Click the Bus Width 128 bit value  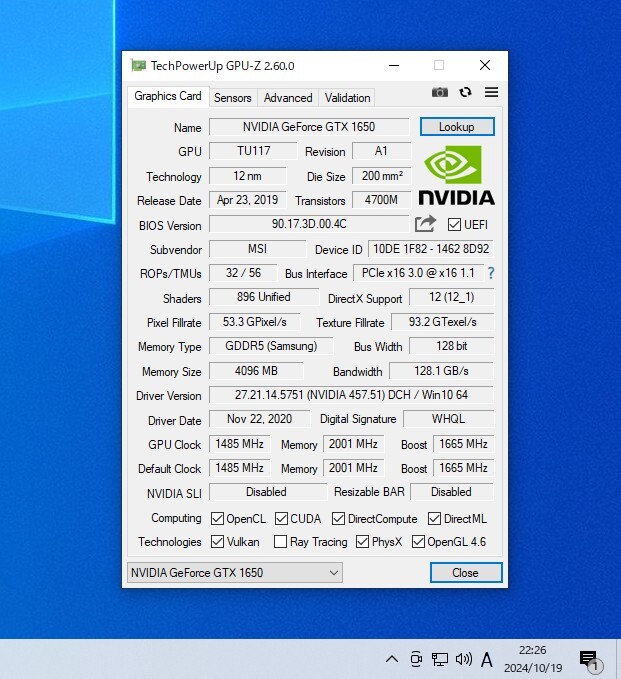pos(451,346)
